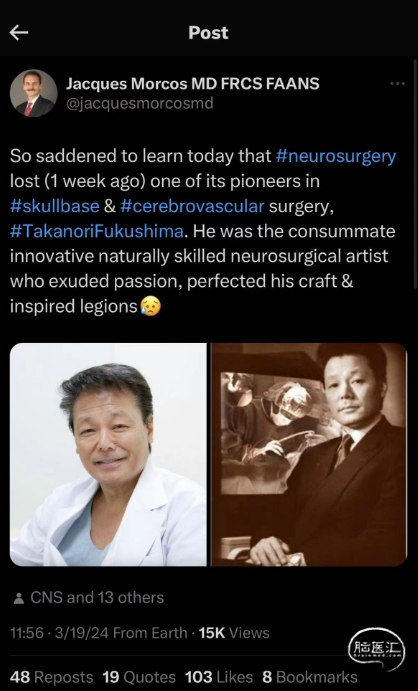Open the three-dot post options menu

pyautogui.click(x=397, y=83)
